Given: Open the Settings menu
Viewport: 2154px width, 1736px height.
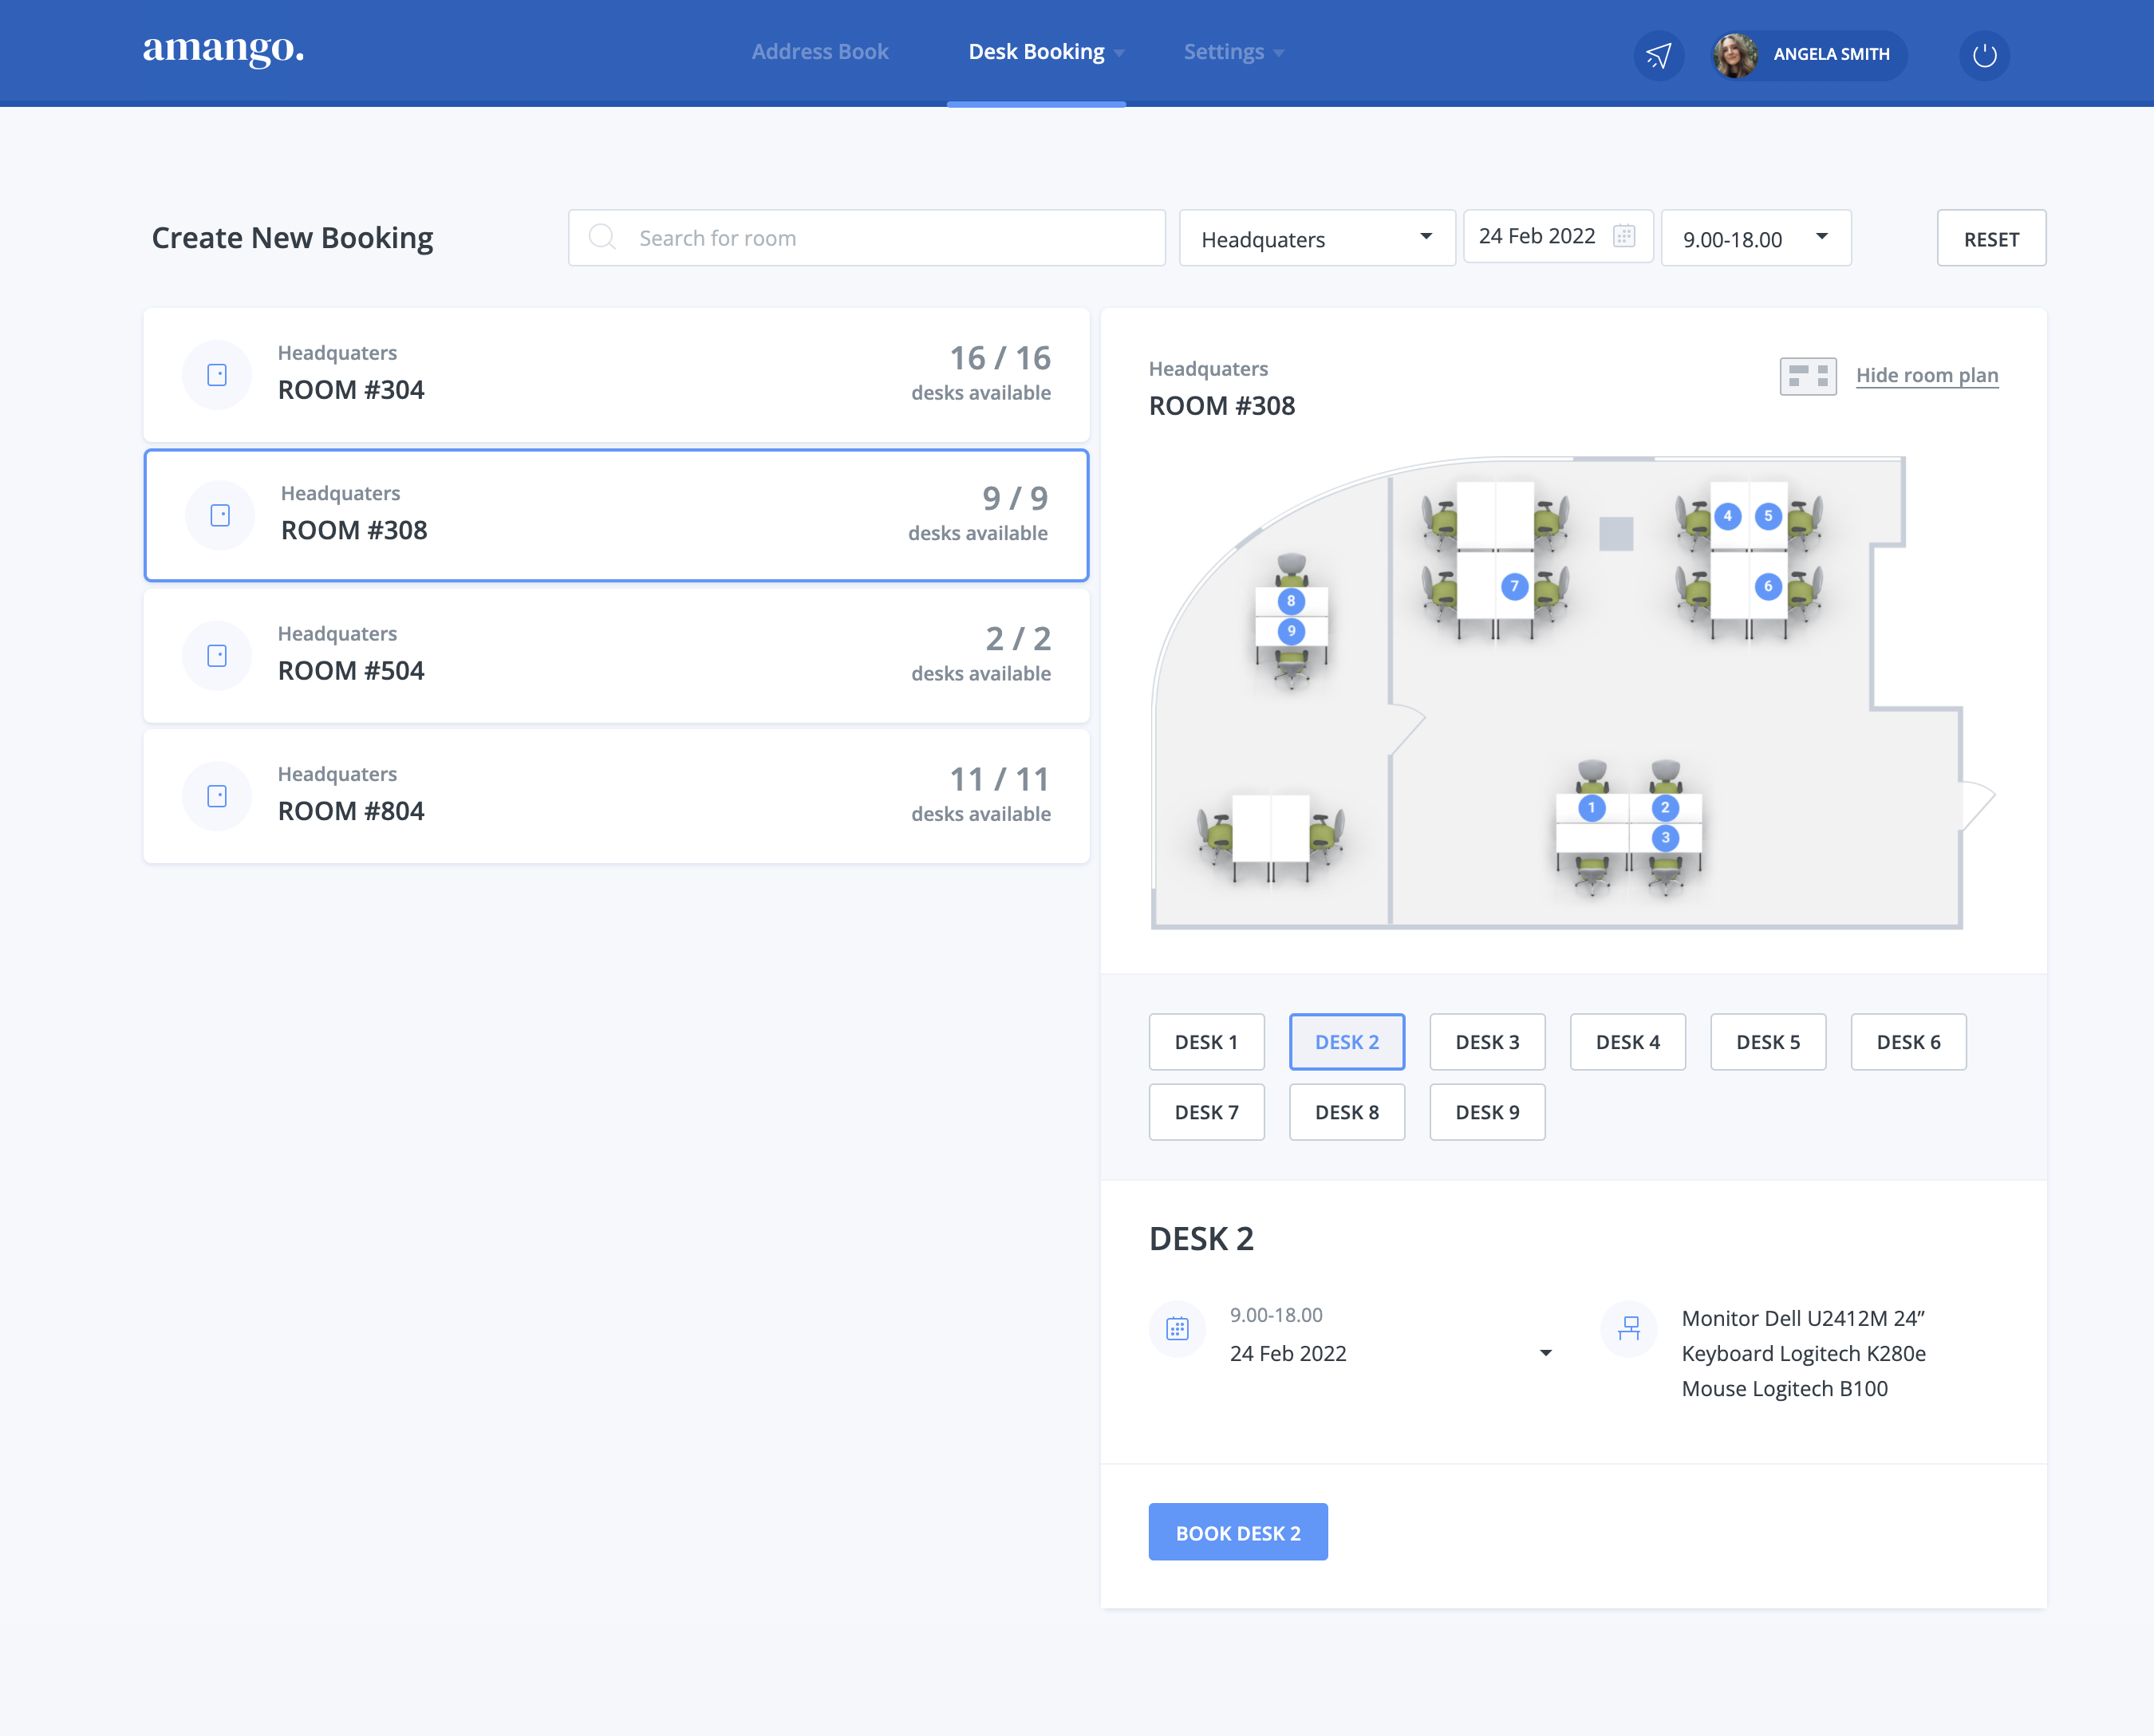Looking at the screenshot, I should point(1232,52).
